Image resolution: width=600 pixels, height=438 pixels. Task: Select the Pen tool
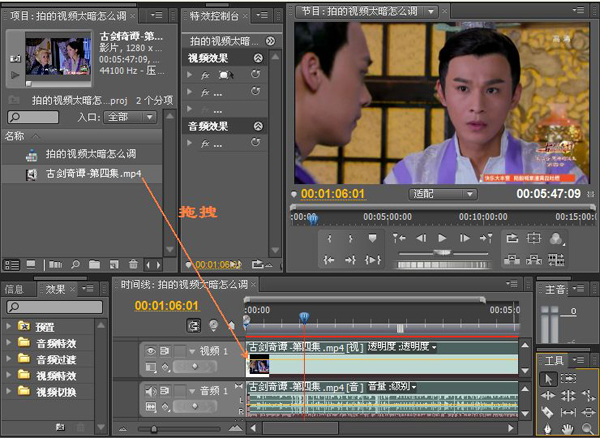click(x=548, y=429)
